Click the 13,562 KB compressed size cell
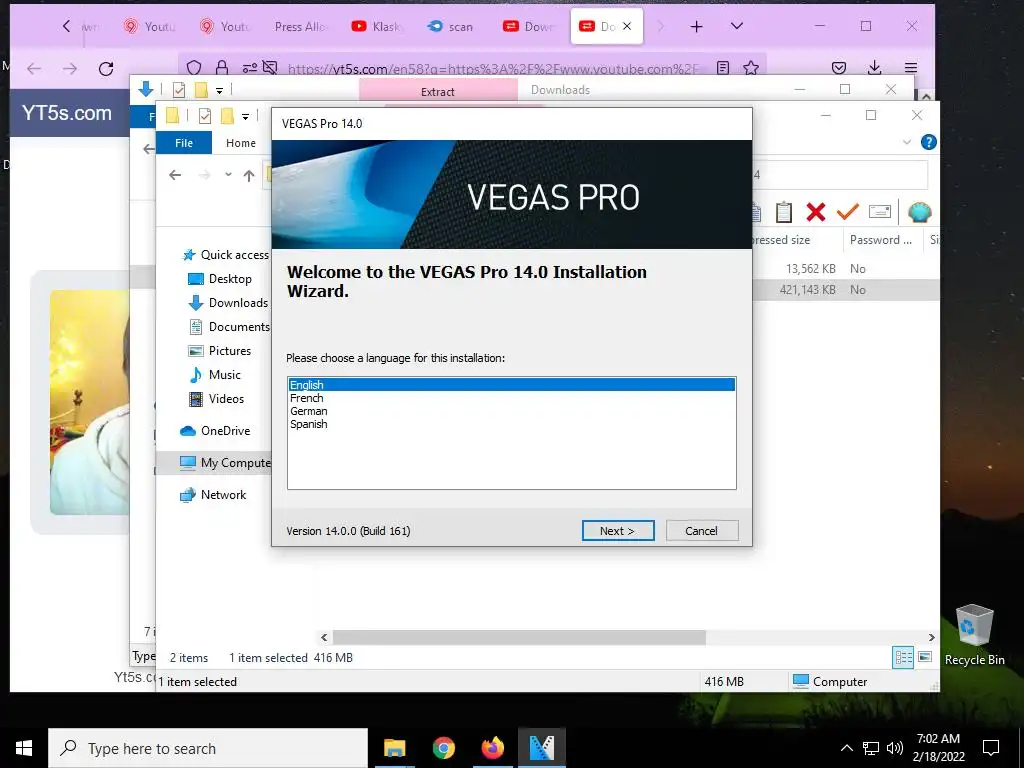The width and height of the screenshot is (1024, 768). (810, 268)
